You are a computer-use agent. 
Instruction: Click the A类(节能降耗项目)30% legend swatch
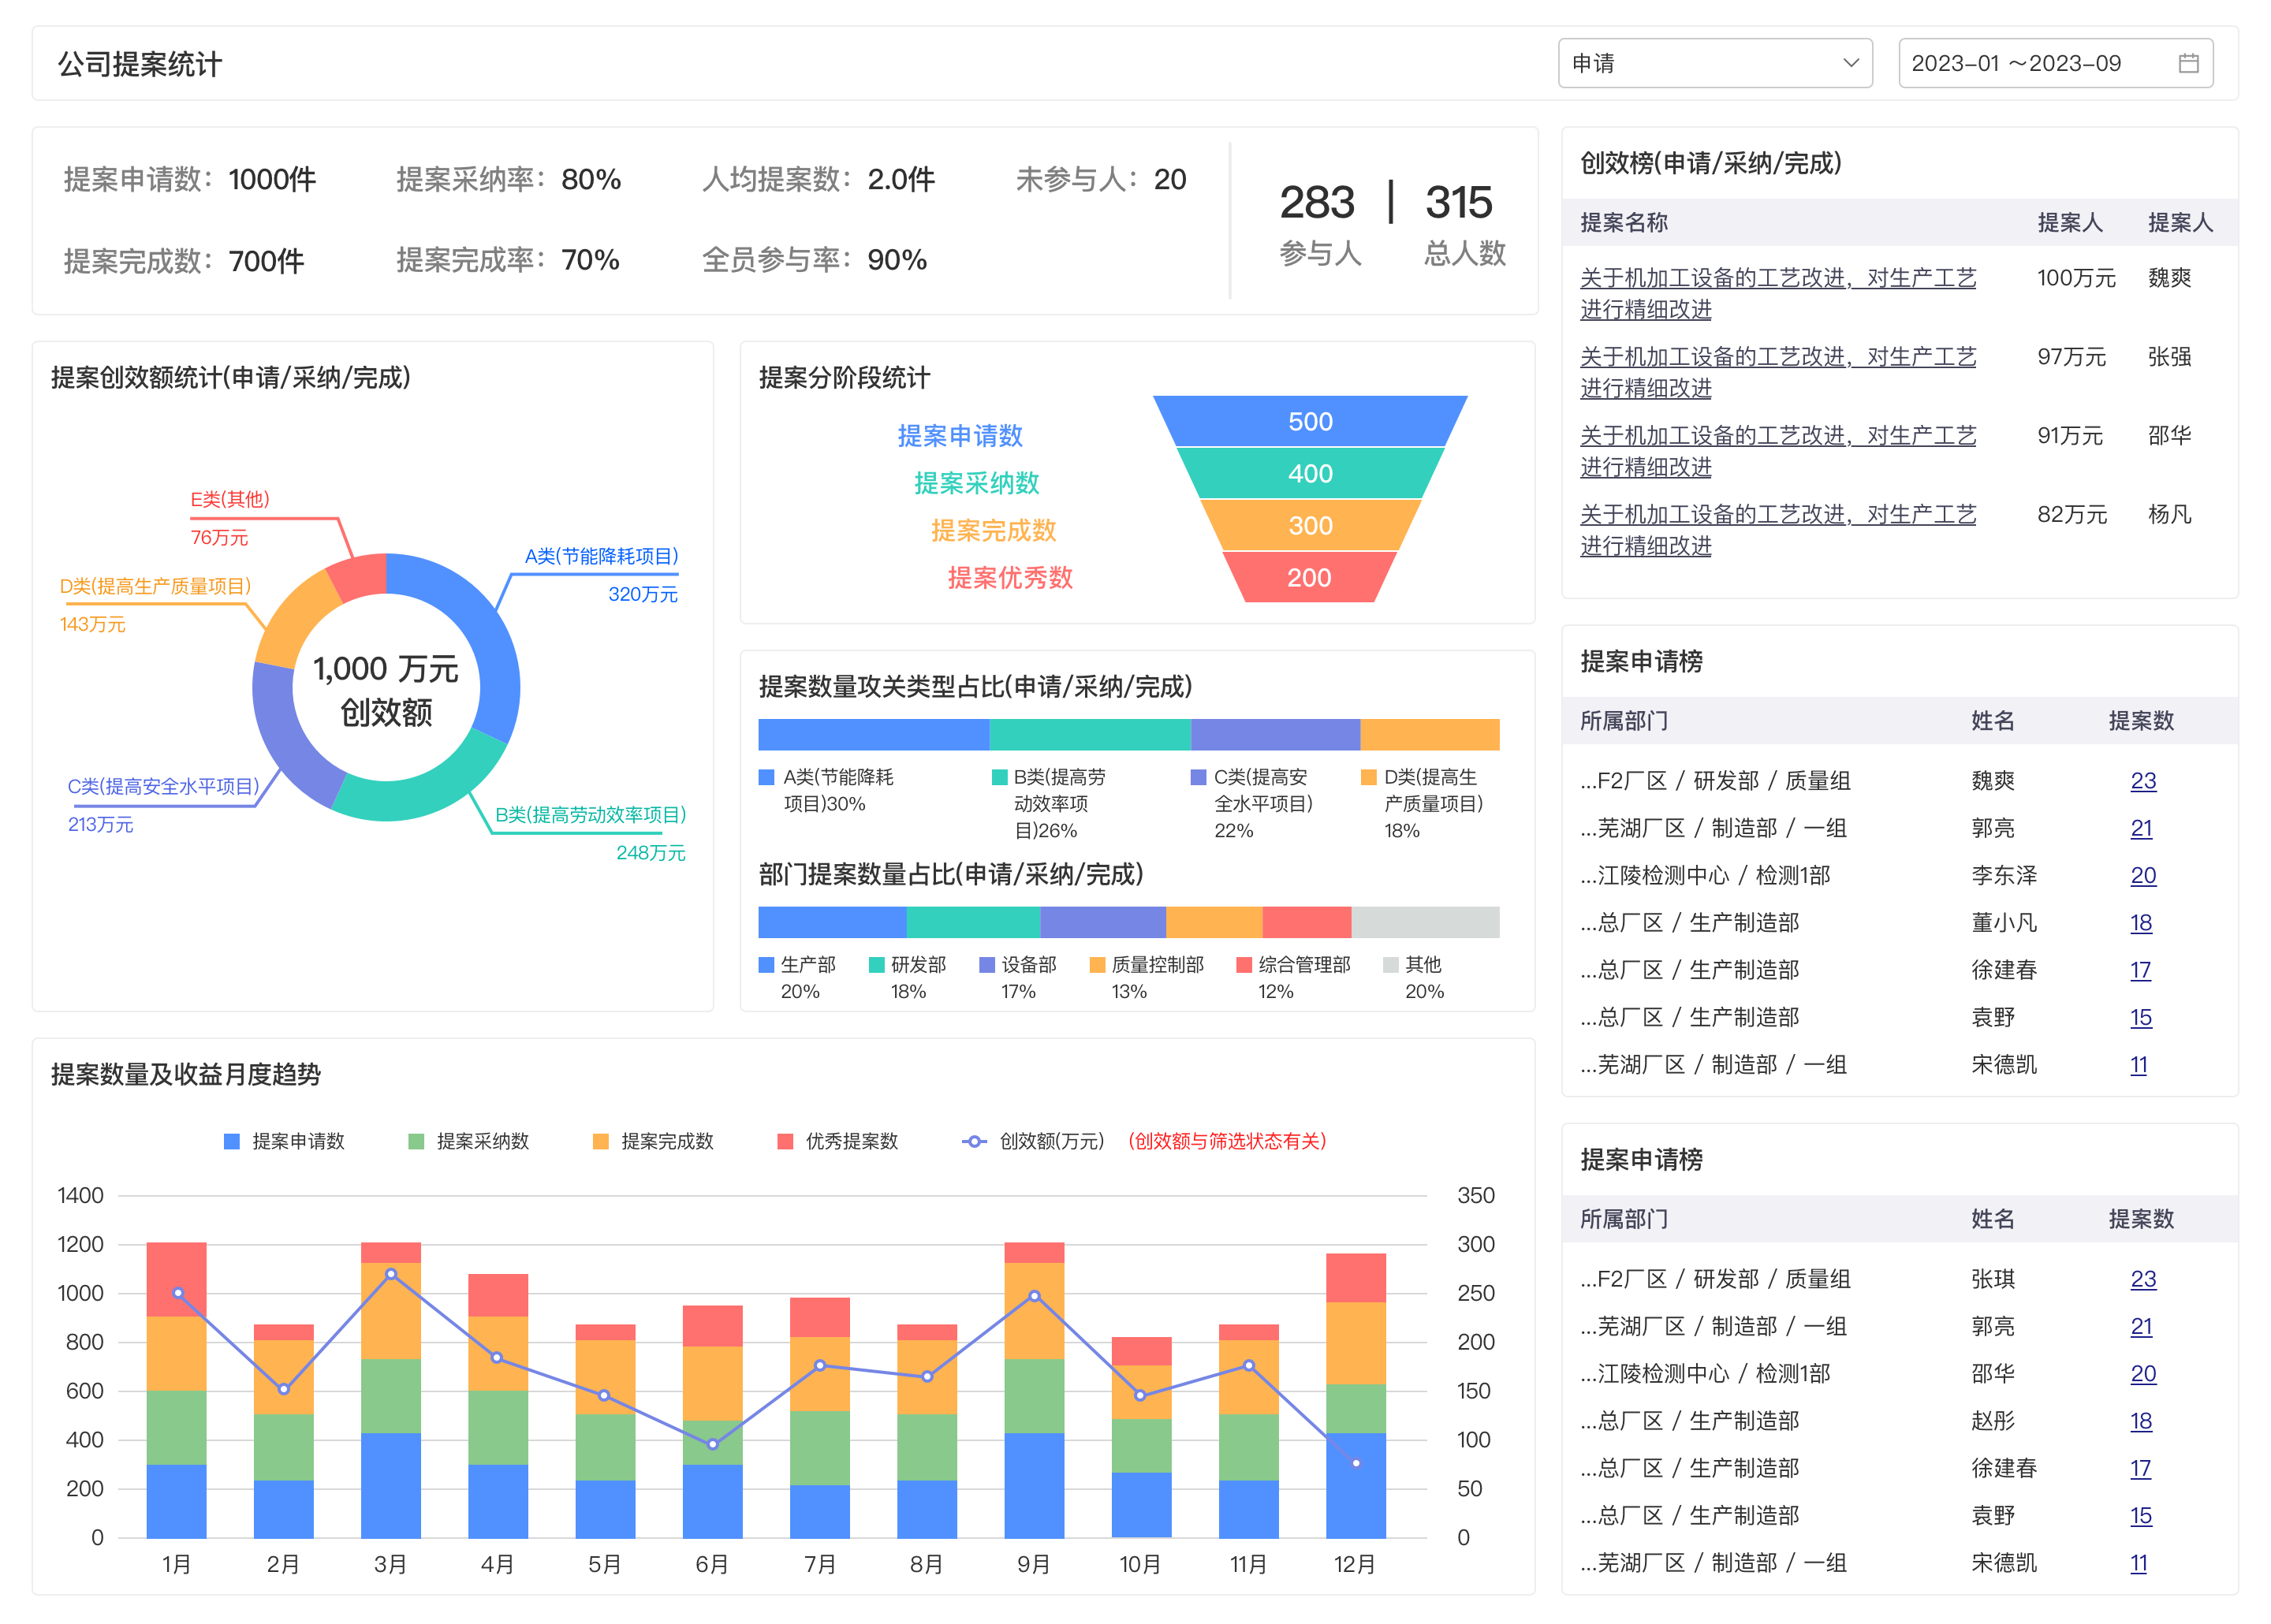[x=767, y=777]
